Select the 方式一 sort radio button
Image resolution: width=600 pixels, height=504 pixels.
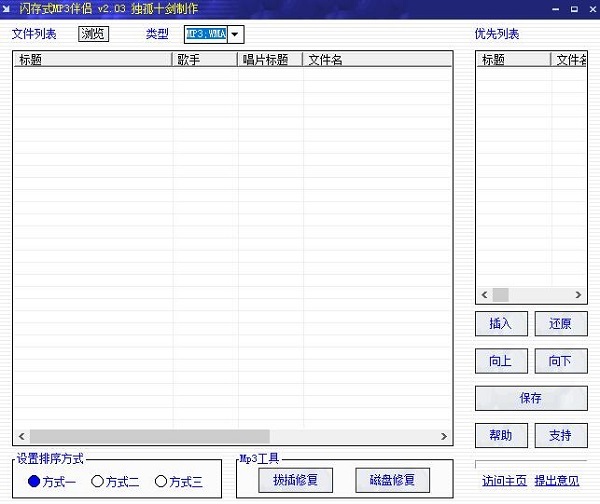click(34, 482)
